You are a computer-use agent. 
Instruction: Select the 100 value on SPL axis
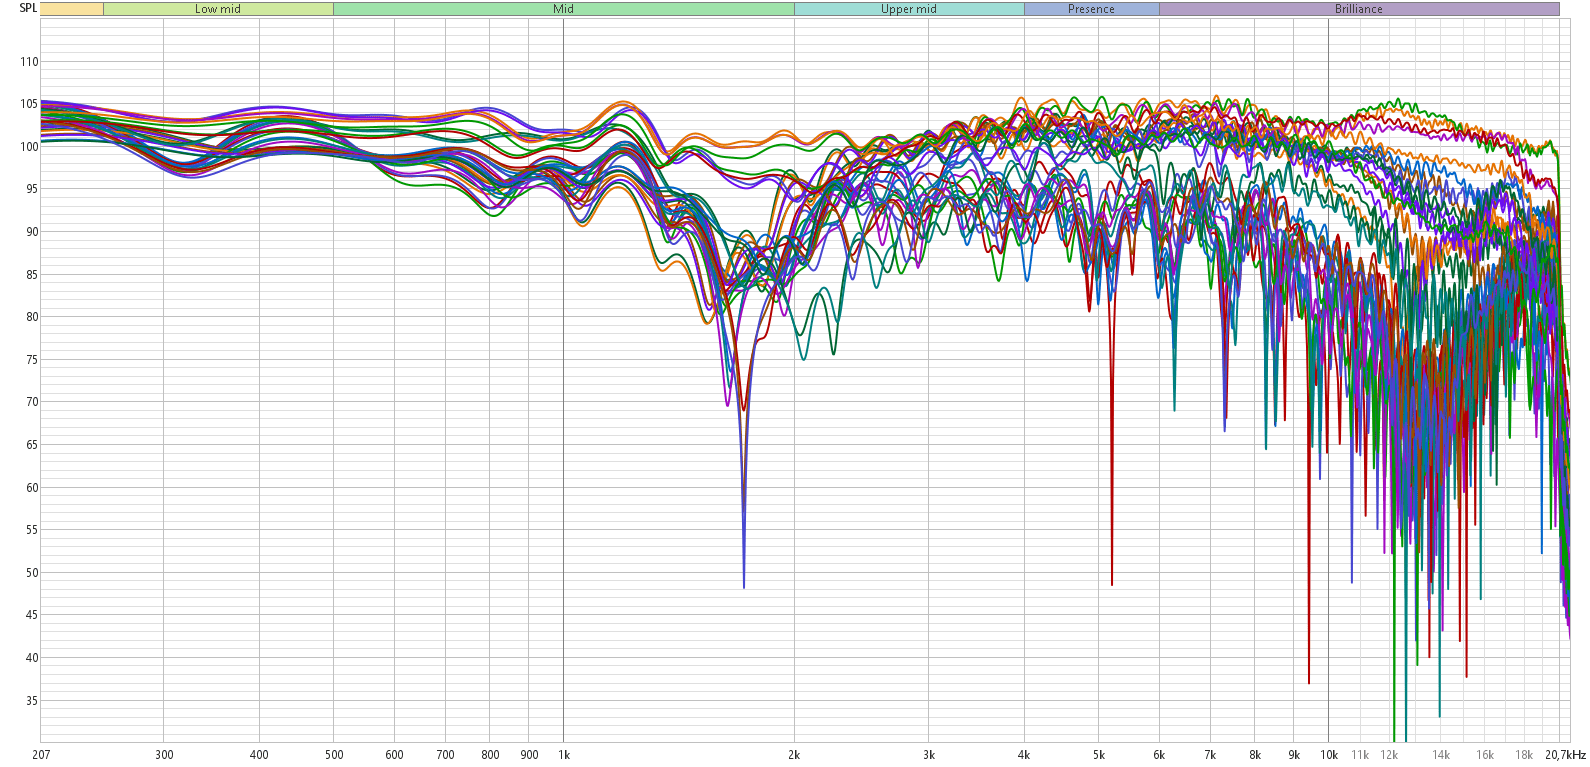[29, 147]
